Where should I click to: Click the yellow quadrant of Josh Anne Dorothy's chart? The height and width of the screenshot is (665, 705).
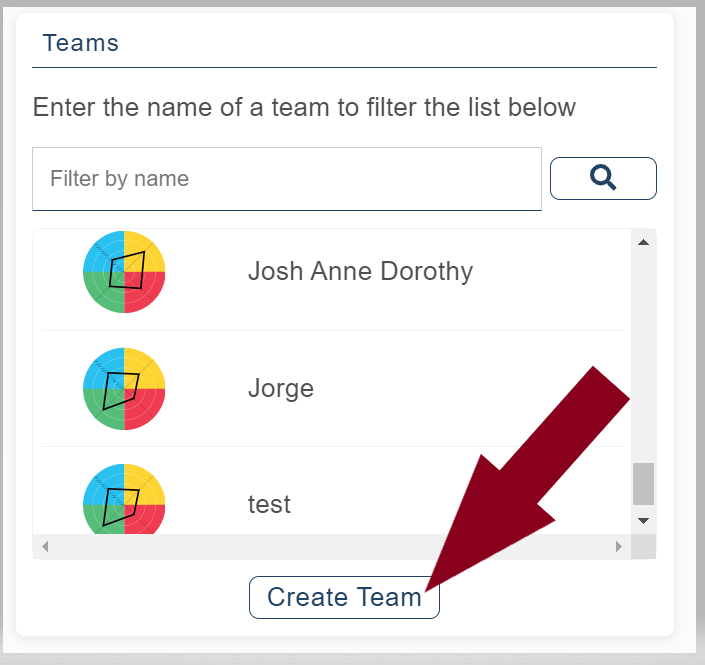pos(146,250)
